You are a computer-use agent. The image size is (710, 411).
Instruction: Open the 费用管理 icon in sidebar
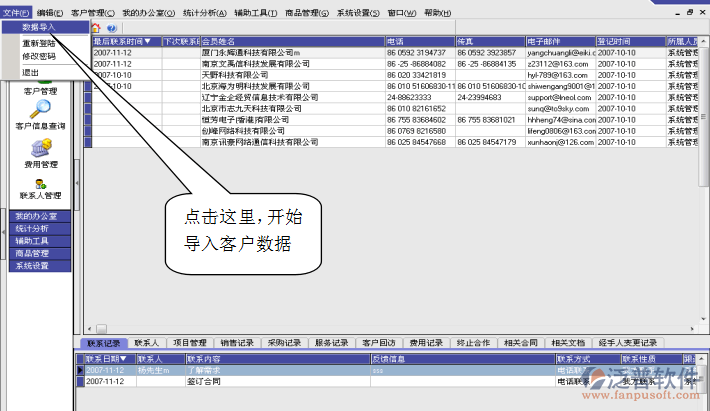click(x=41, y=148)
